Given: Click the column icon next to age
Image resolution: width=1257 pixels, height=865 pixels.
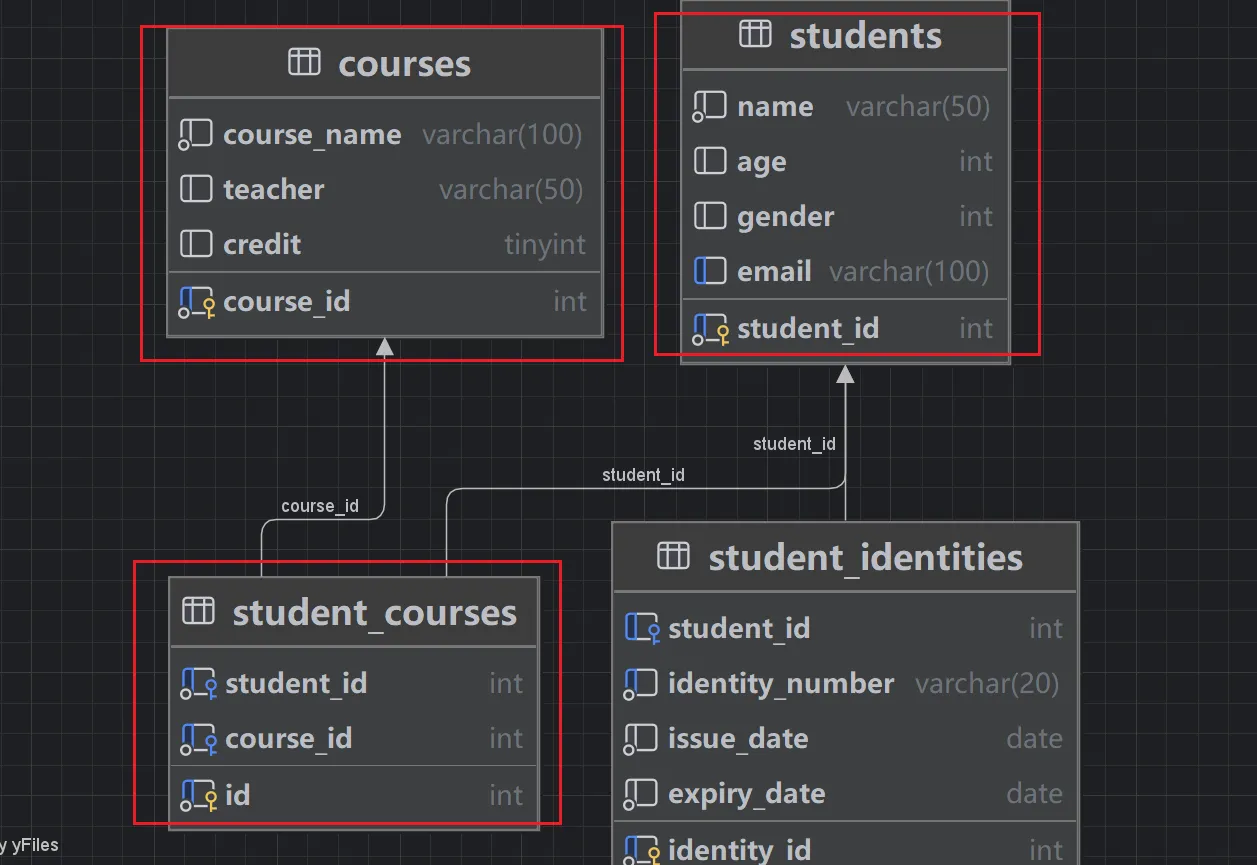Looking at the screenshot, I should click(x=710, y=161).
